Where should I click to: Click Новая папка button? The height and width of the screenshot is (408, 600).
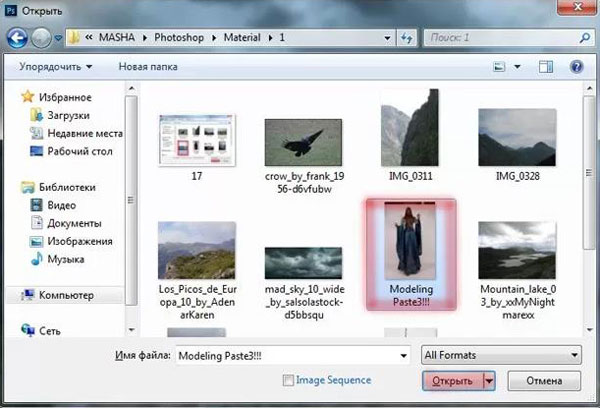(148, 67)
